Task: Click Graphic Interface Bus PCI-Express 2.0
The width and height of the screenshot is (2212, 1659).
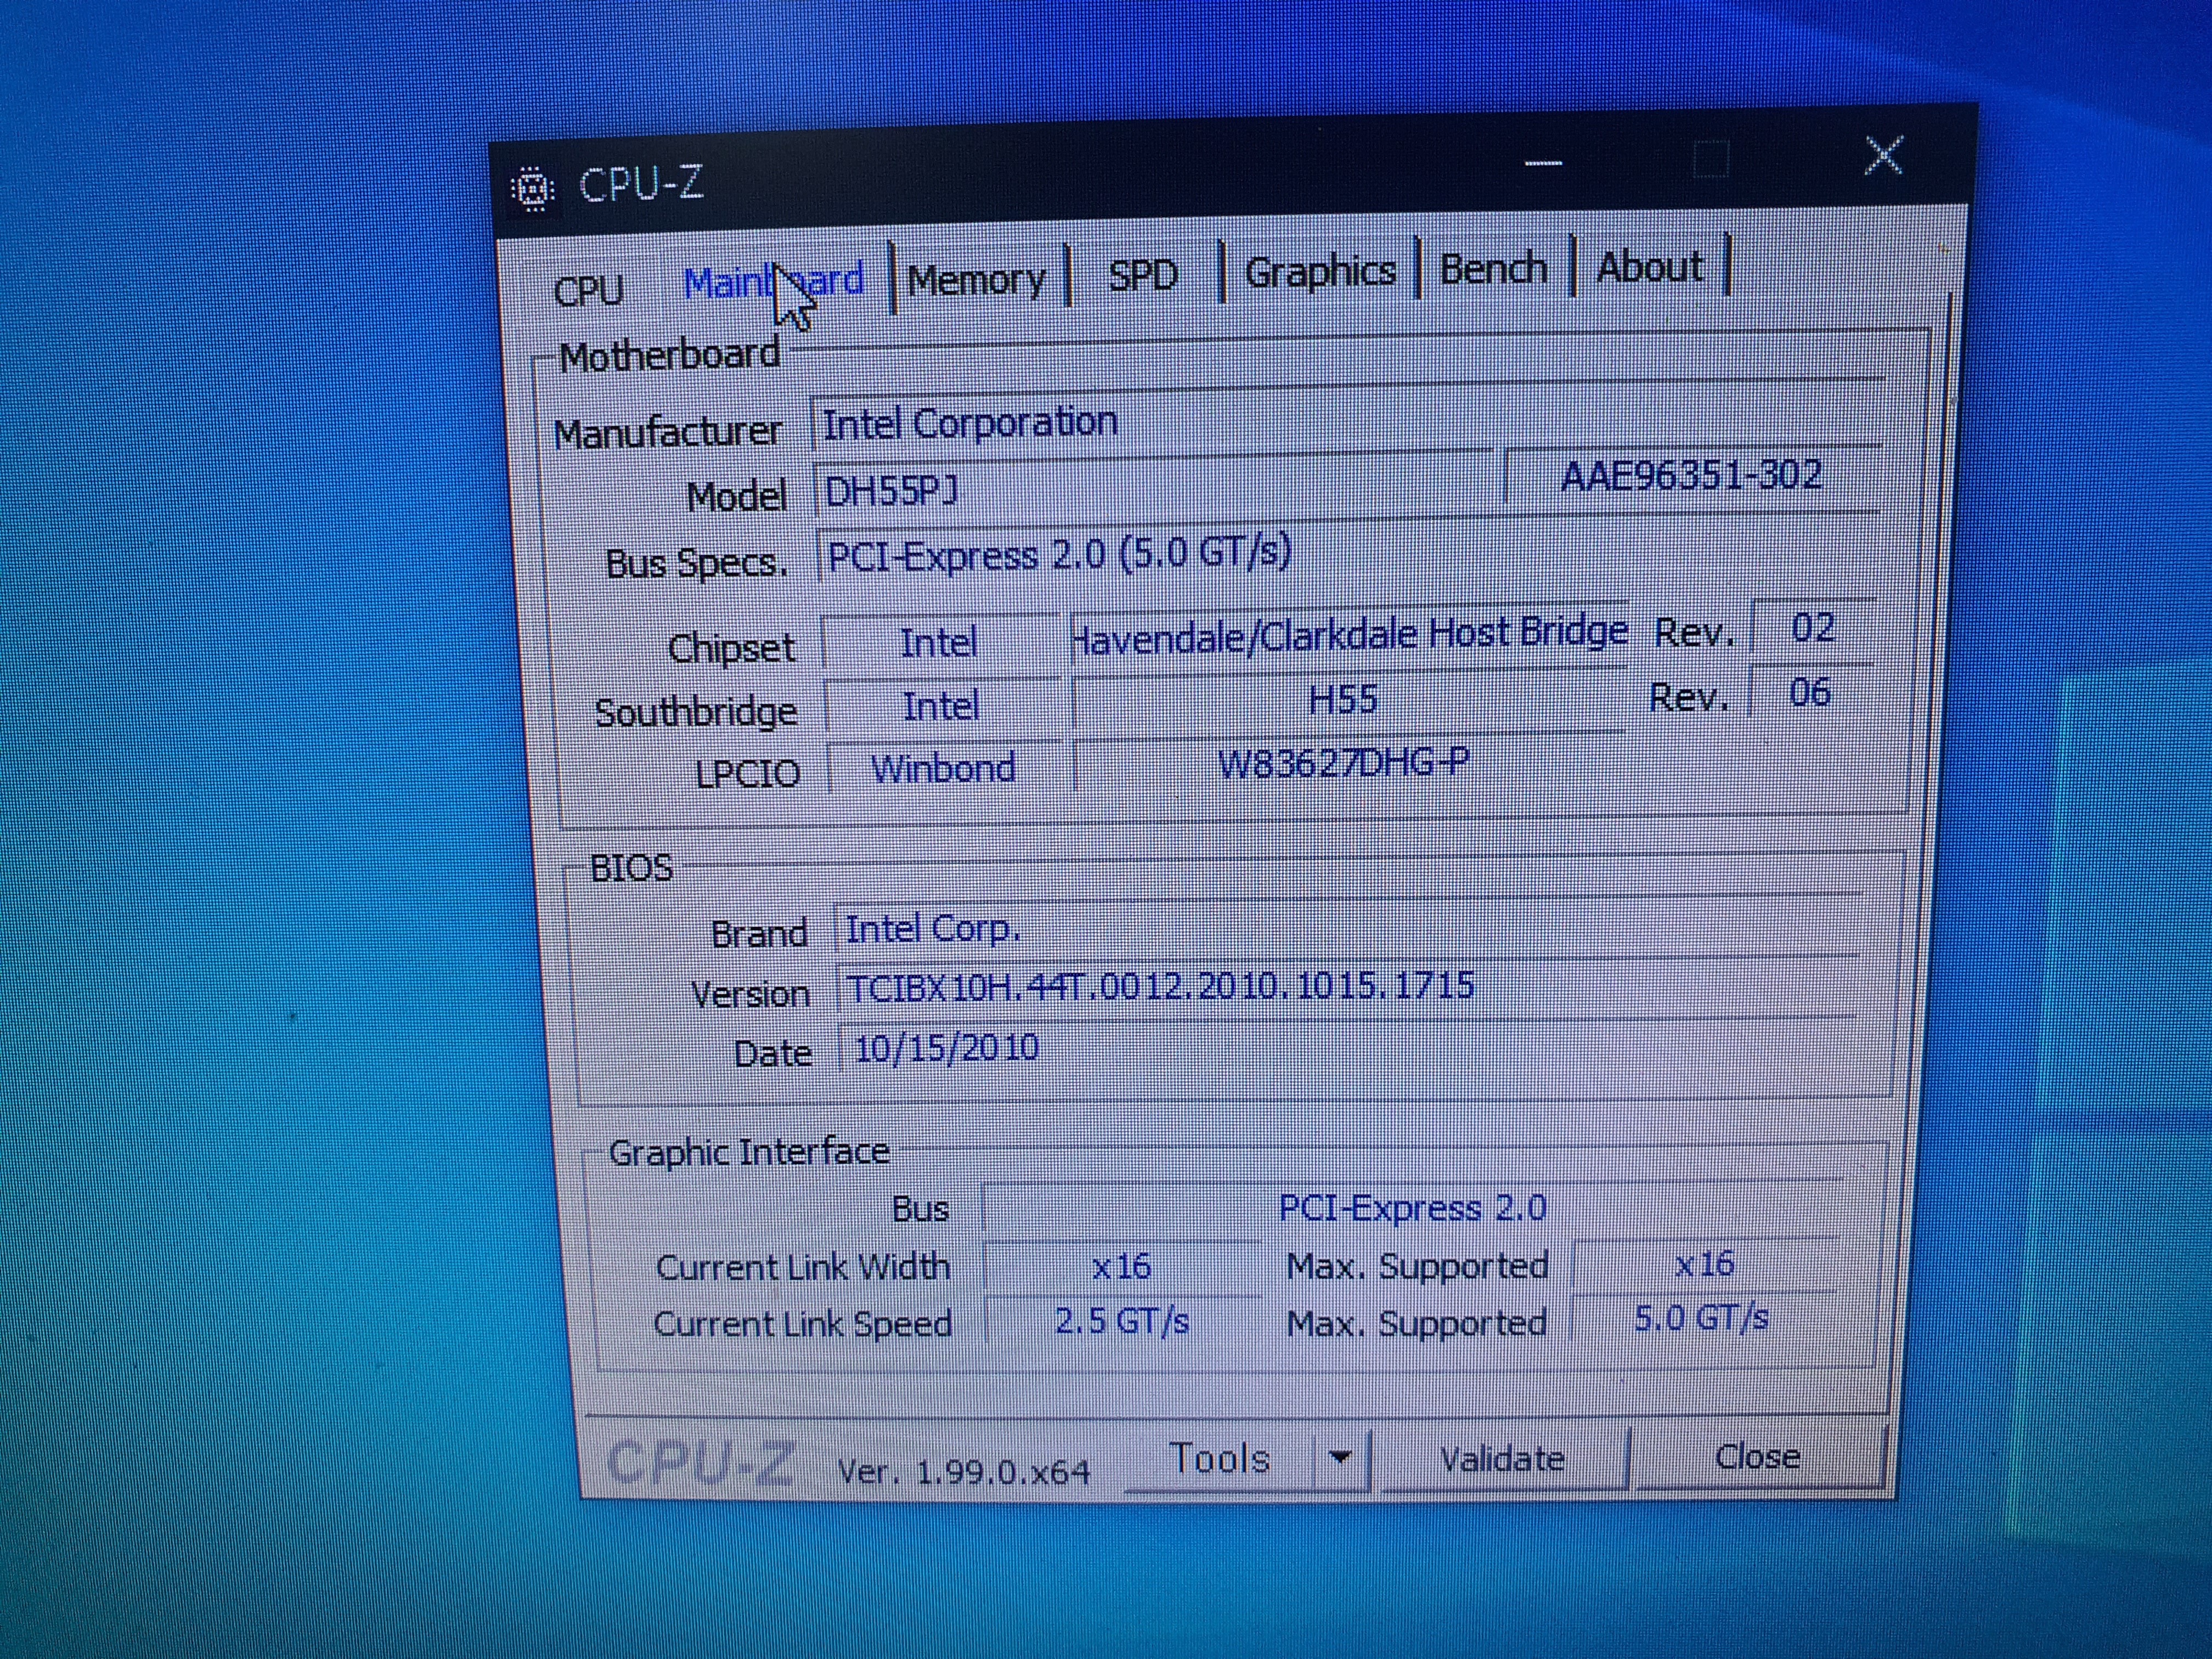Action: (x=1412, y=1208)
